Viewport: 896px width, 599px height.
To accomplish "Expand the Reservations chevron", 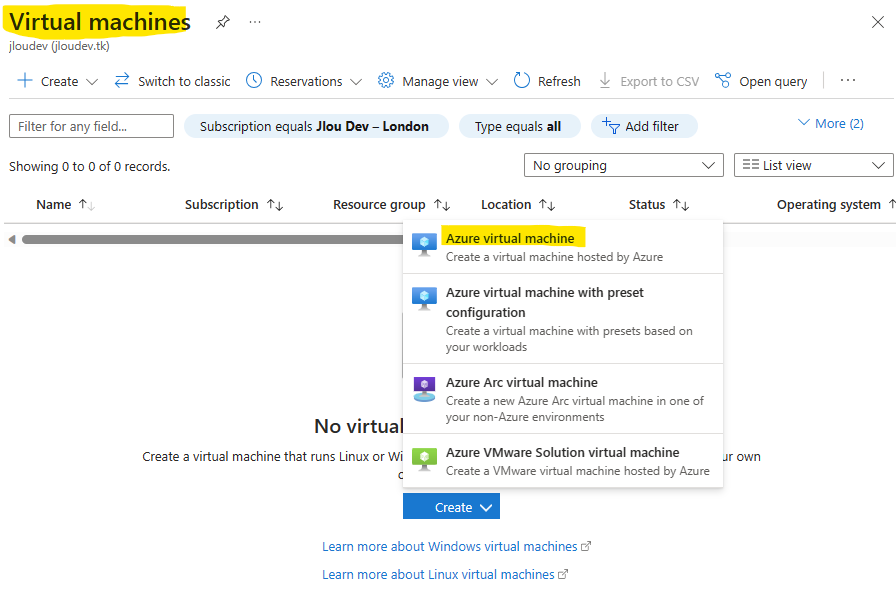I will (356, 82).
